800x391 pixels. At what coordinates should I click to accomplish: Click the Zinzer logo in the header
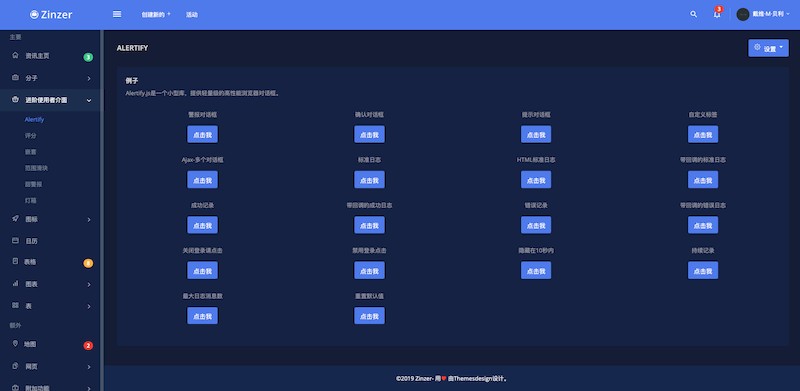(51, 15)
